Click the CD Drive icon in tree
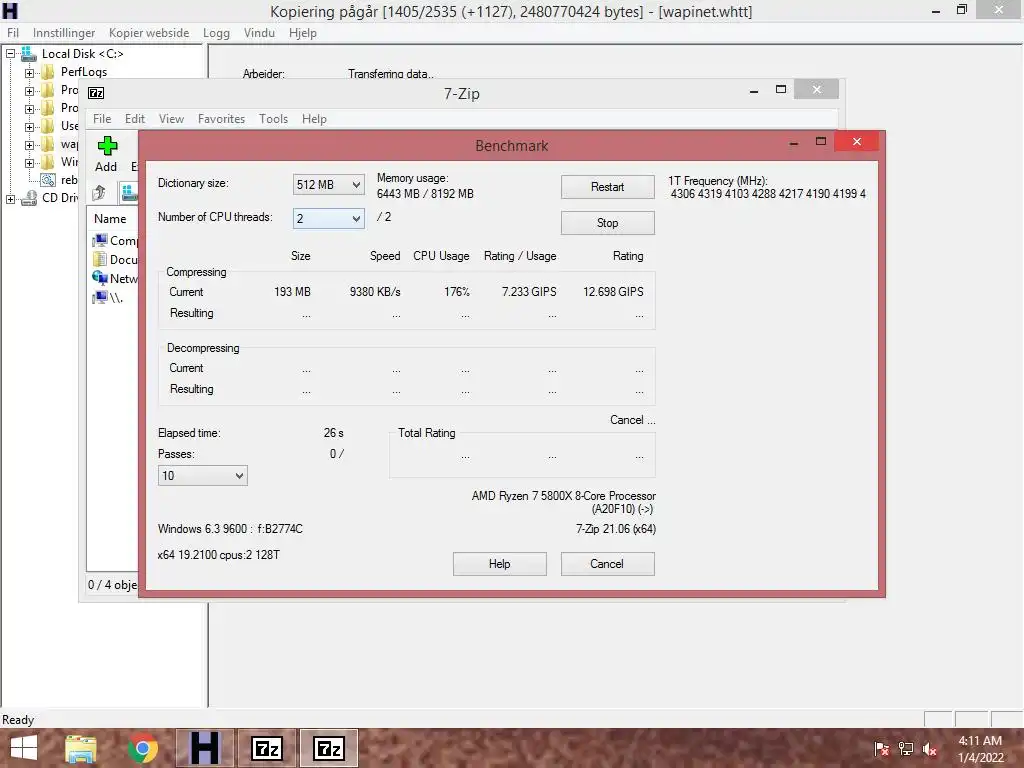This screenshot has height=768, width=1024. [29, 198]
